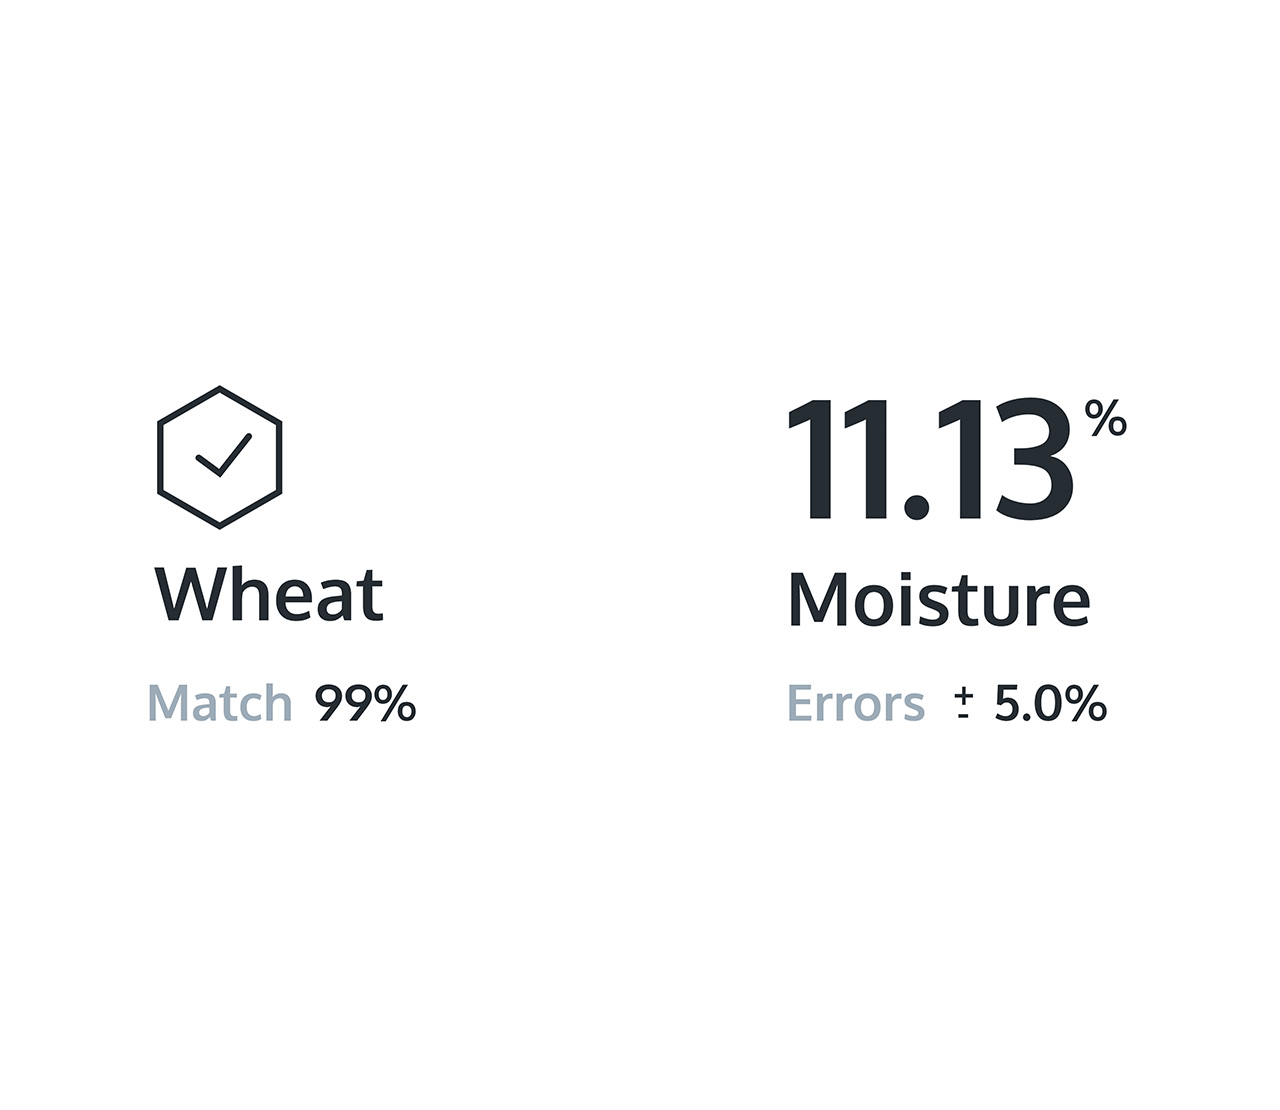Click the checkmark inside the hexagon
This screenshot has height=1110, width=1280.
(x=223, y=456)
